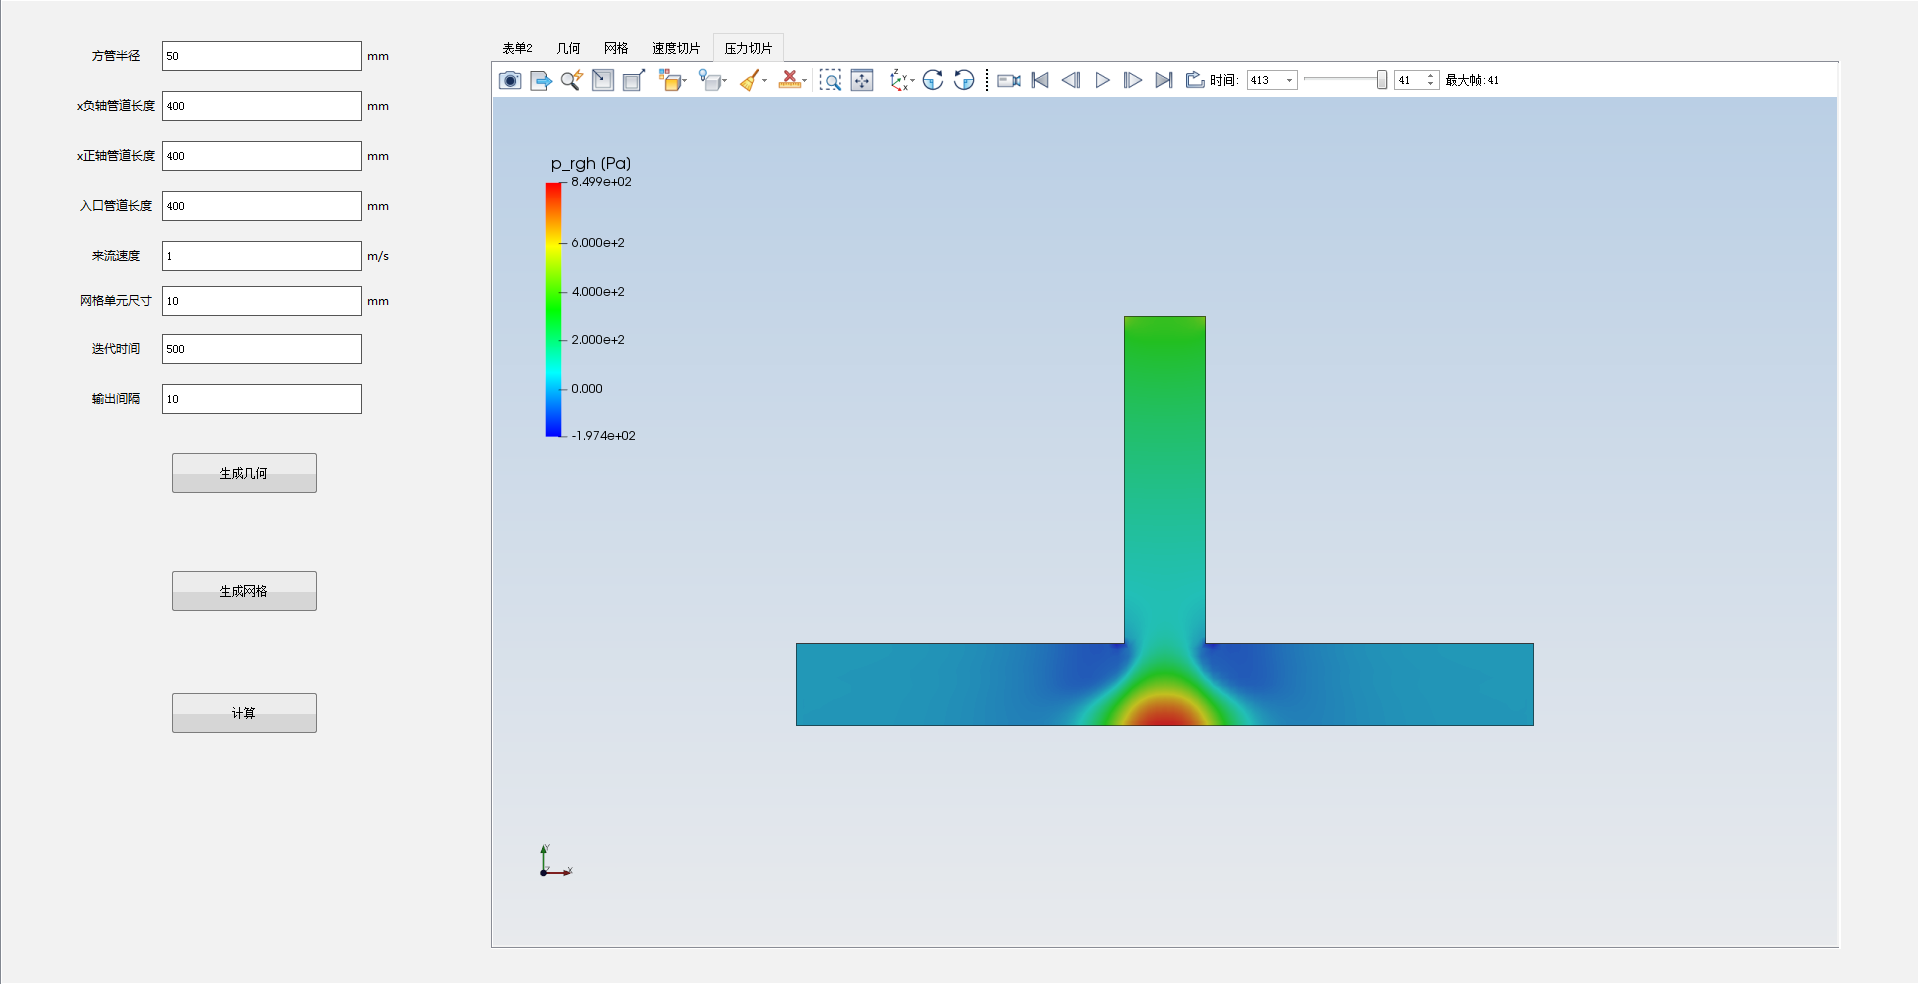Increase the frame number spinner
Viewport: 1919px width, 984px height.
pyautogui.click(x=1431, y=76)
